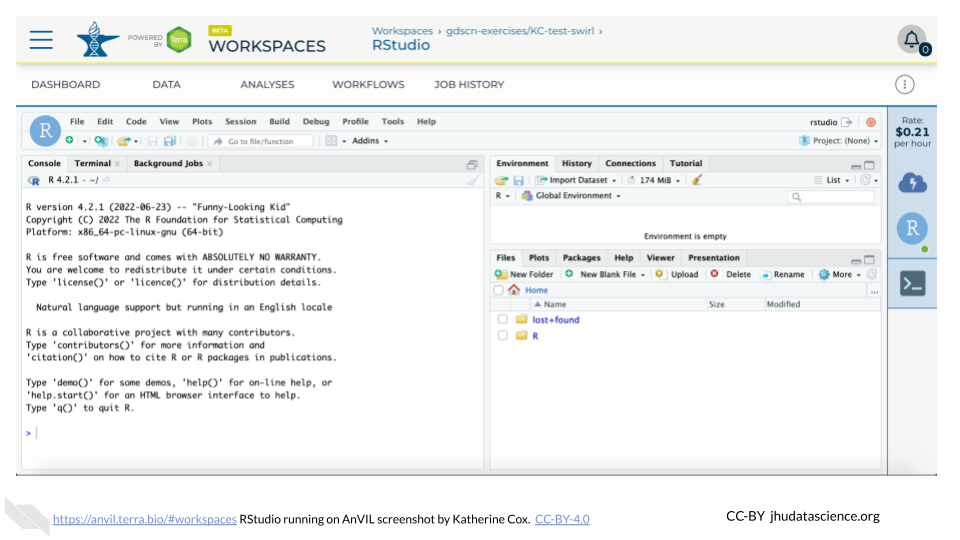The image size is (960, 540).
Task: Toggle the select-all files checkbox
Action: 498,290
